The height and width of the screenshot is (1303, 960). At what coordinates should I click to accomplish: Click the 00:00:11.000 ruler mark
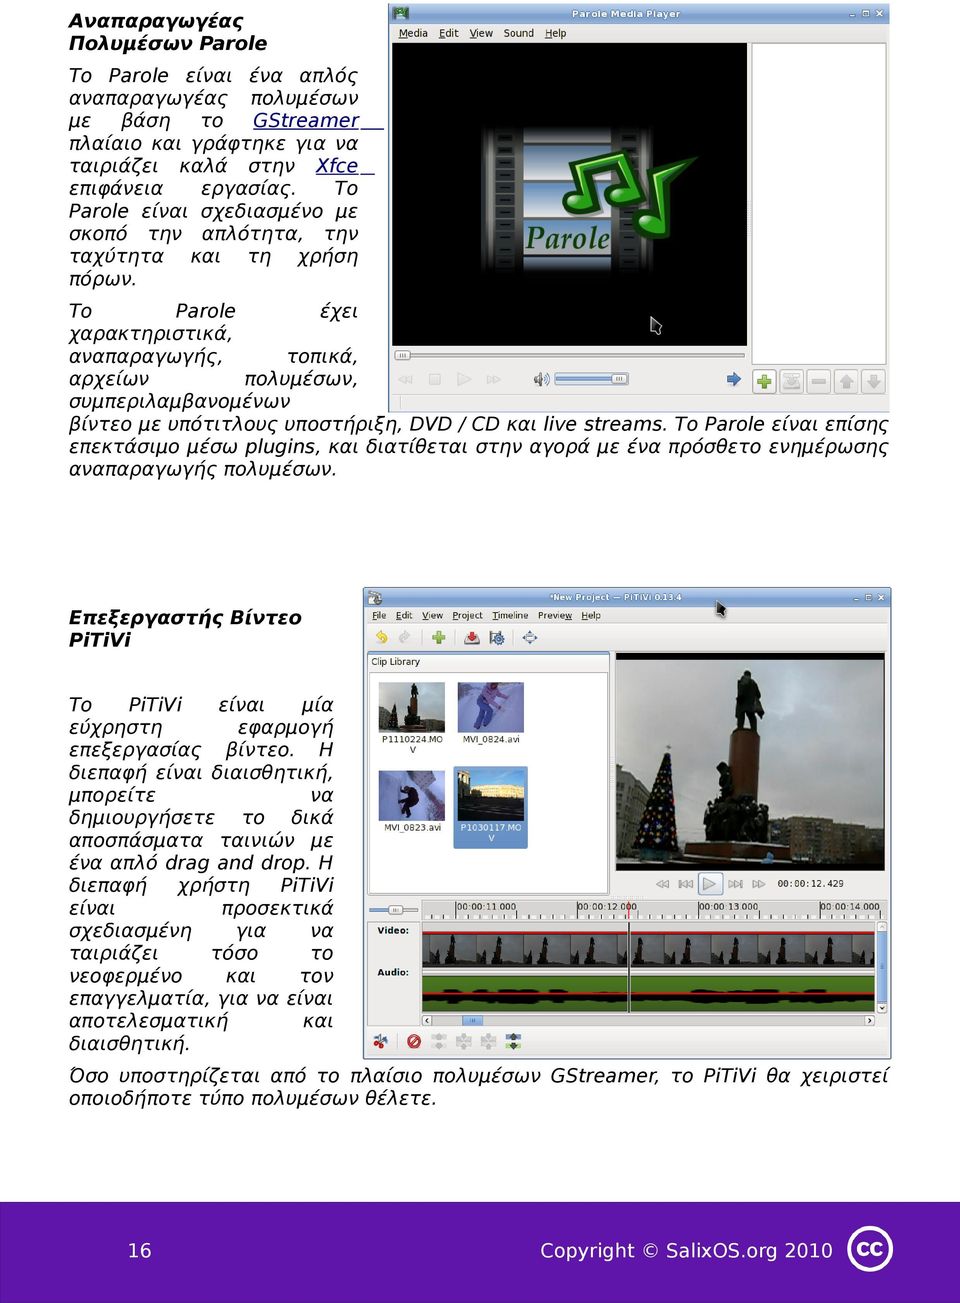tap(486, 907)
